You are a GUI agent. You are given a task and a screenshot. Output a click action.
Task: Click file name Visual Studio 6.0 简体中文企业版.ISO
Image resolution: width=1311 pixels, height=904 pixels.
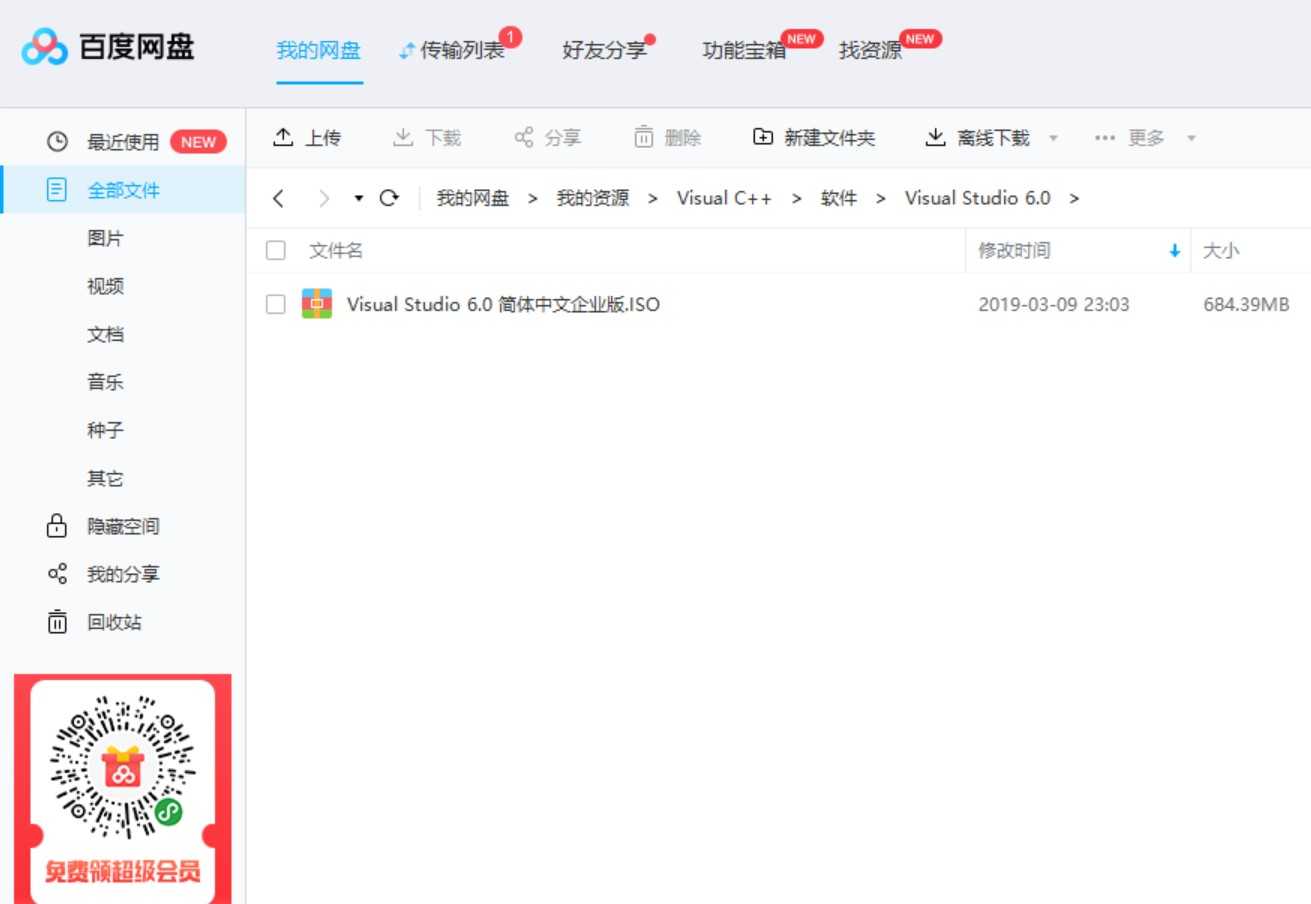coord(503,304)
